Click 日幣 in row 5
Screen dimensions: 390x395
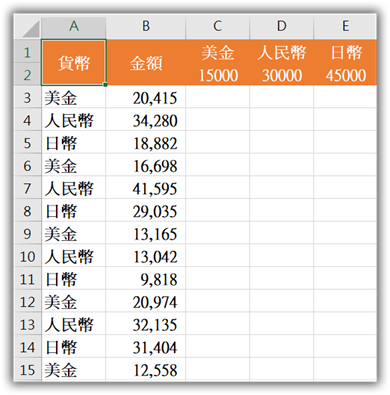click(x=74, y=143)
